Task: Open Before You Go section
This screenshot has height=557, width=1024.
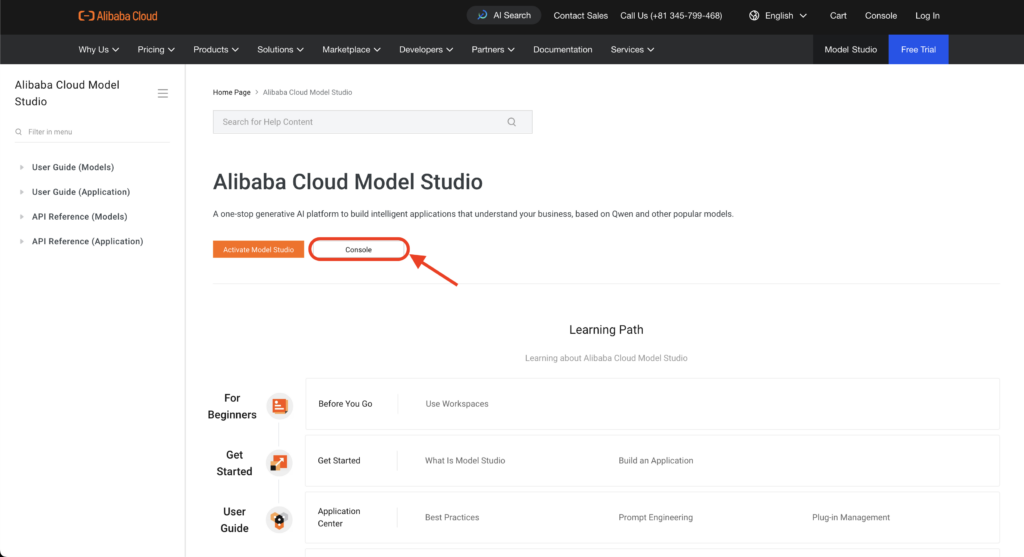Action: [345, 404]
